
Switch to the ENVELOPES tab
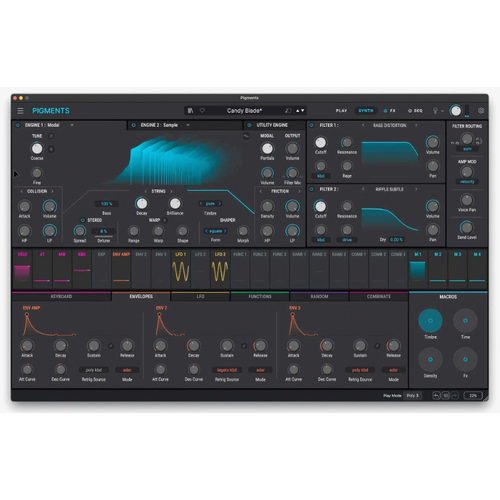(x=141, y=296)
